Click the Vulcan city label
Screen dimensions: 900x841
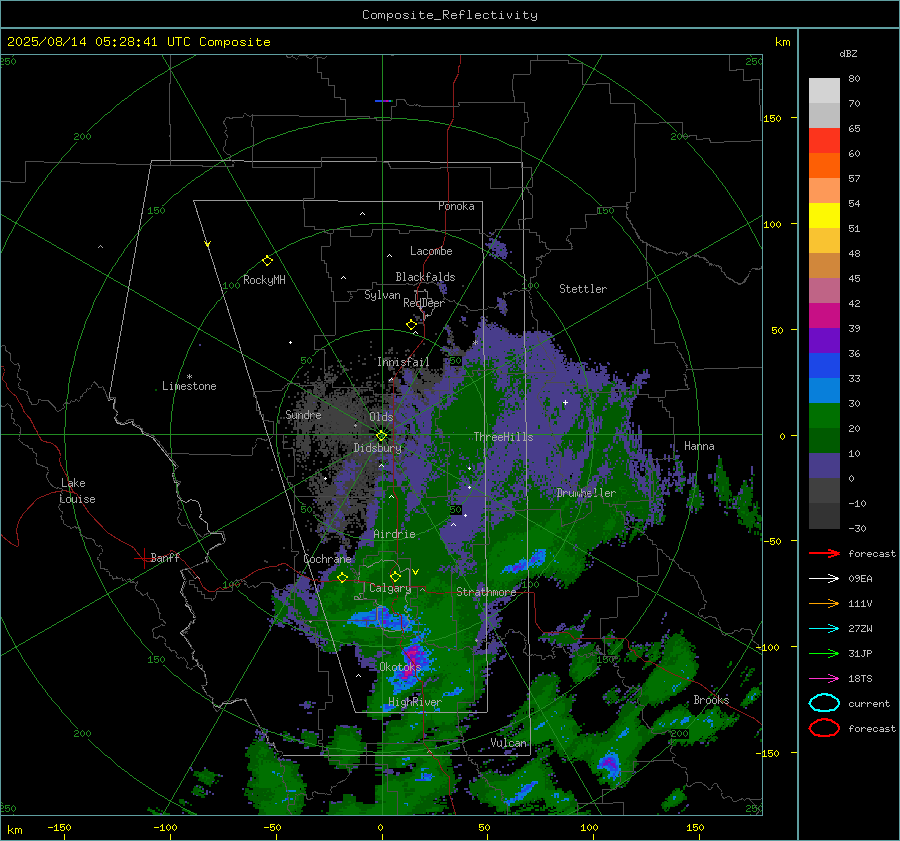[508, 743]
